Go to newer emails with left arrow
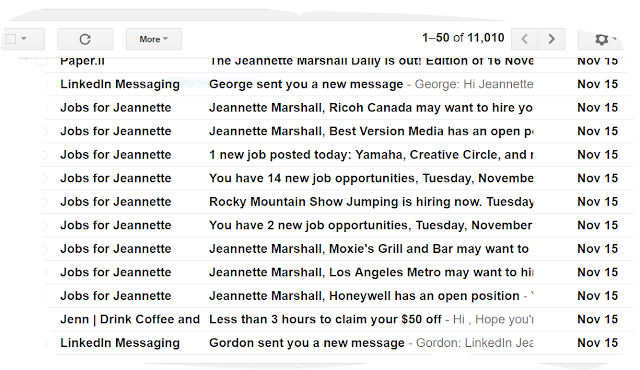The image size is (640, 370). tap(524, 39)
